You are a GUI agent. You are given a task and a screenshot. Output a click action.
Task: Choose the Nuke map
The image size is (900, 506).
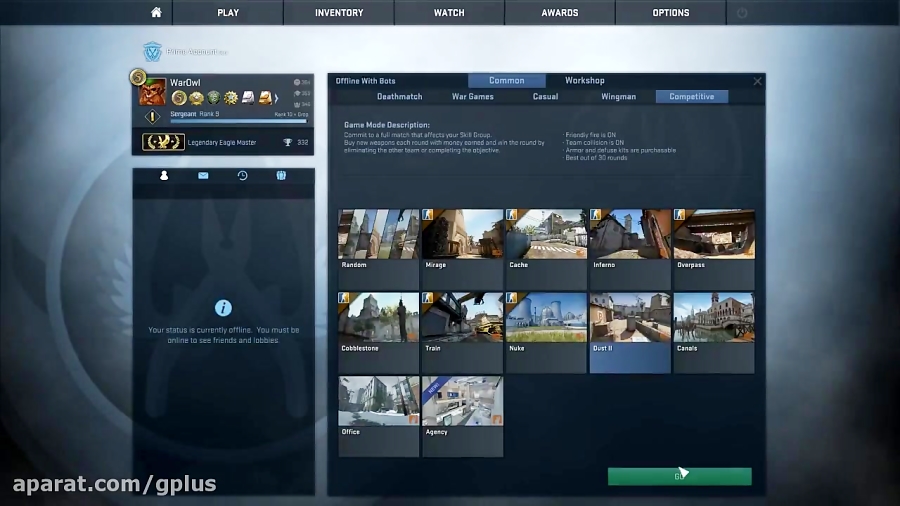(546, 333)
